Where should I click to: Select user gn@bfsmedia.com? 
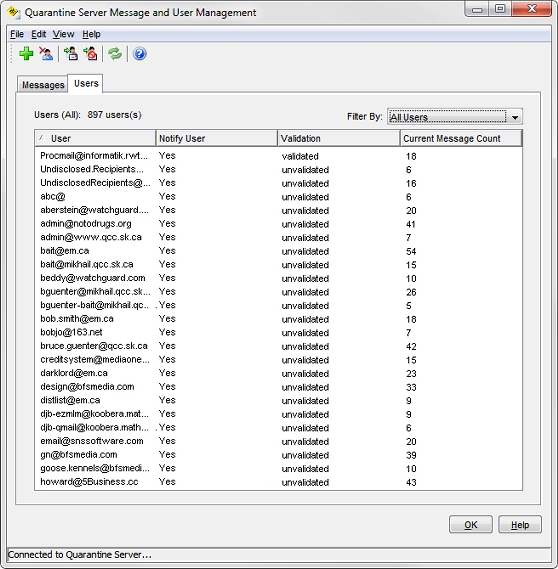coord(279,455)
